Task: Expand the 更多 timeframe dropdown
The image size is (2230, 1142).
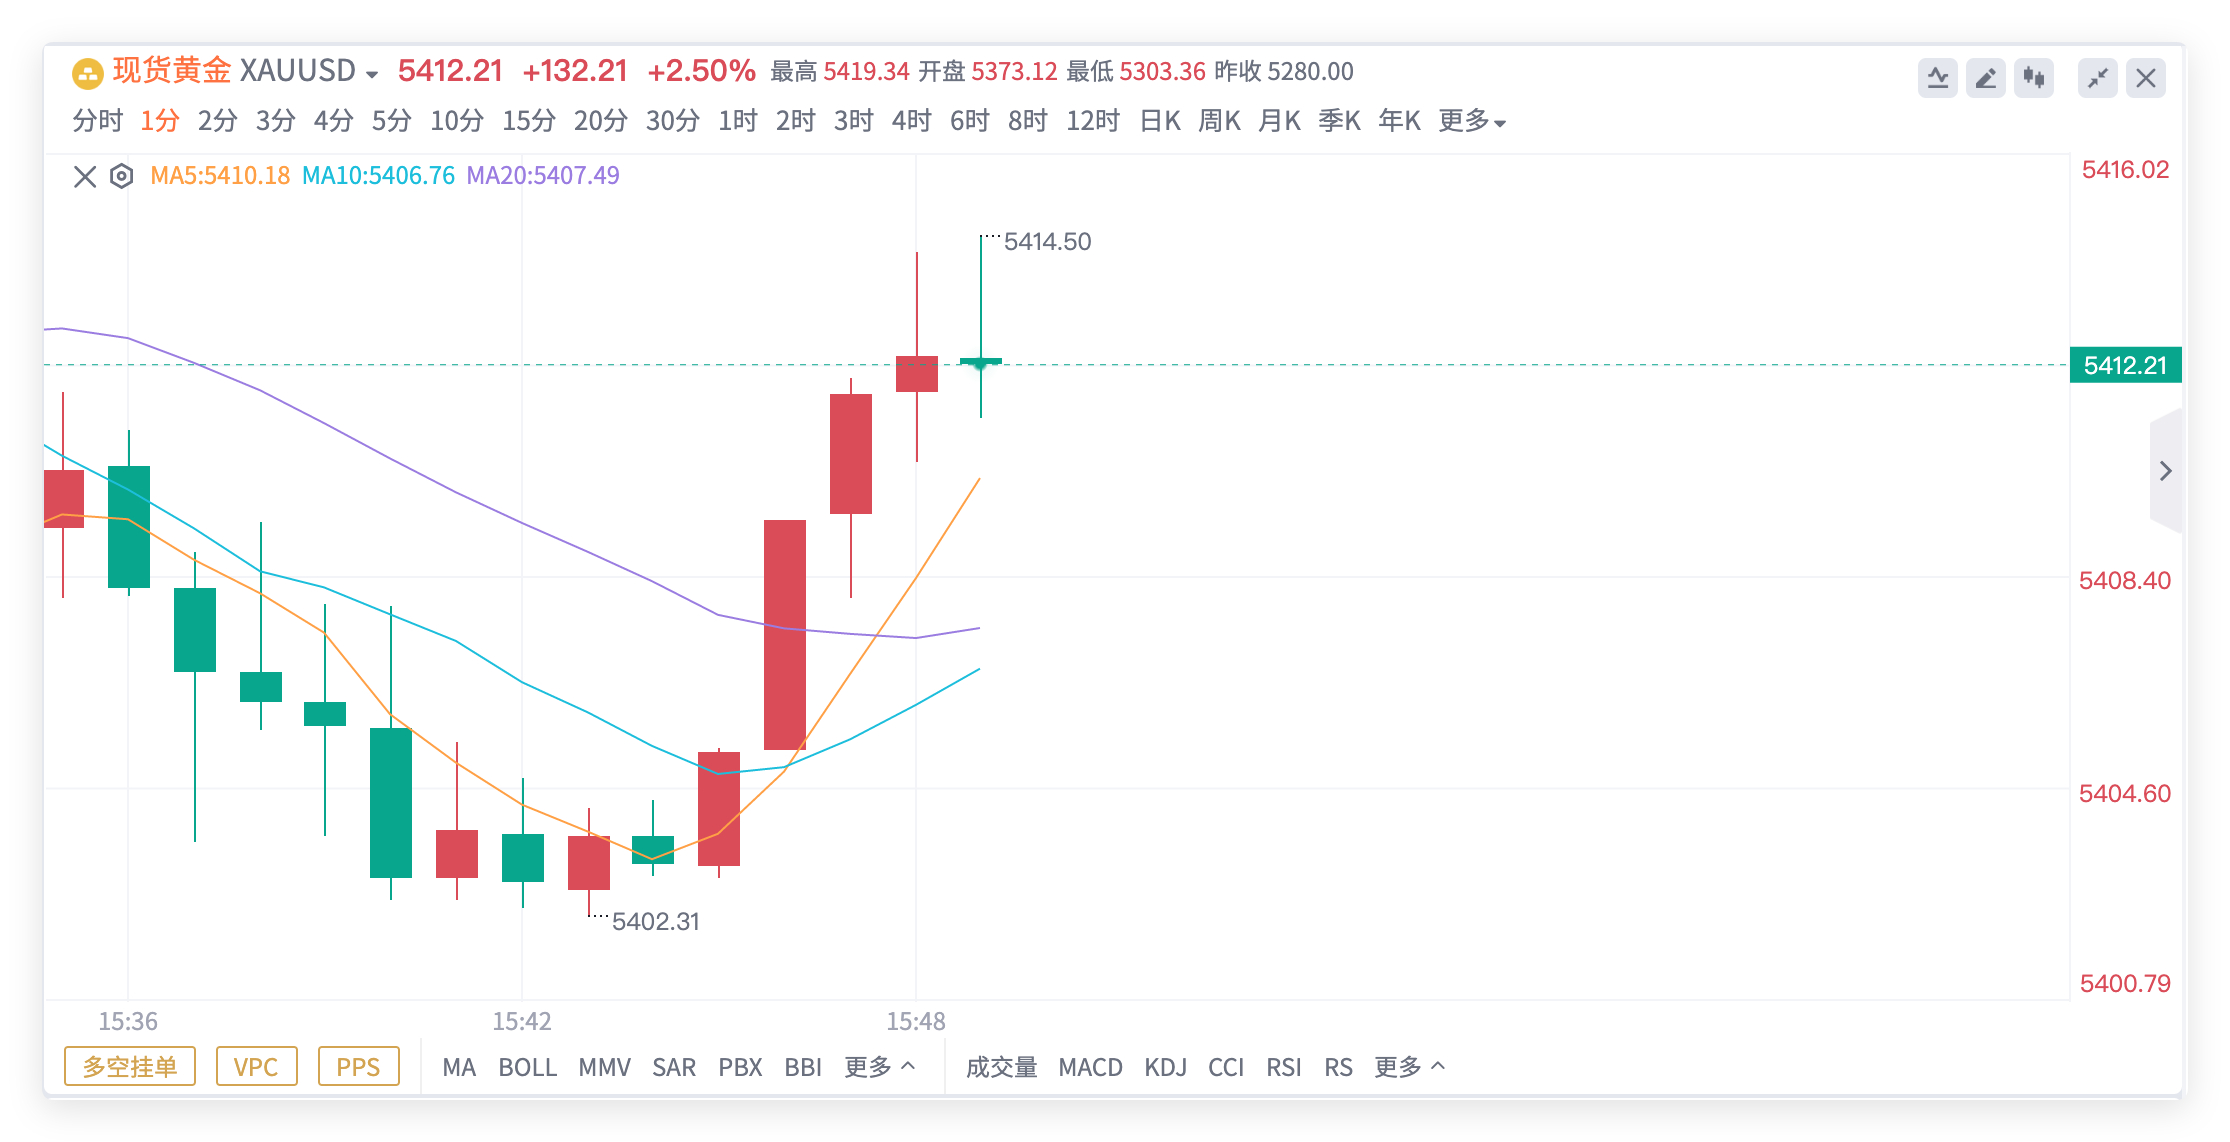Action: click(x=1472, y=121)
